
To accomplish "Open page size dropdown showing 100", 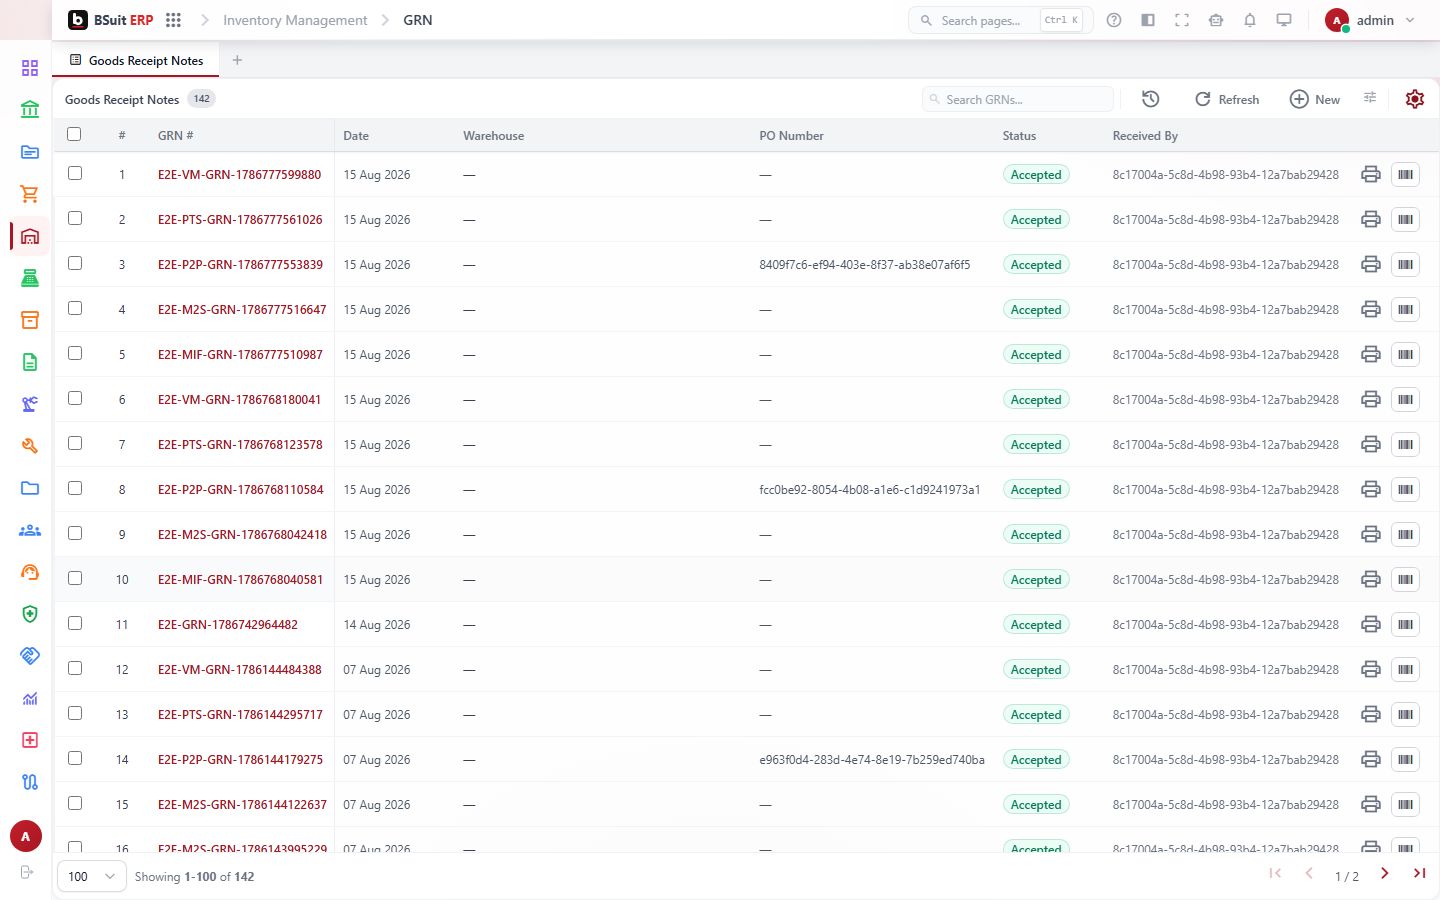I will 92,876.
